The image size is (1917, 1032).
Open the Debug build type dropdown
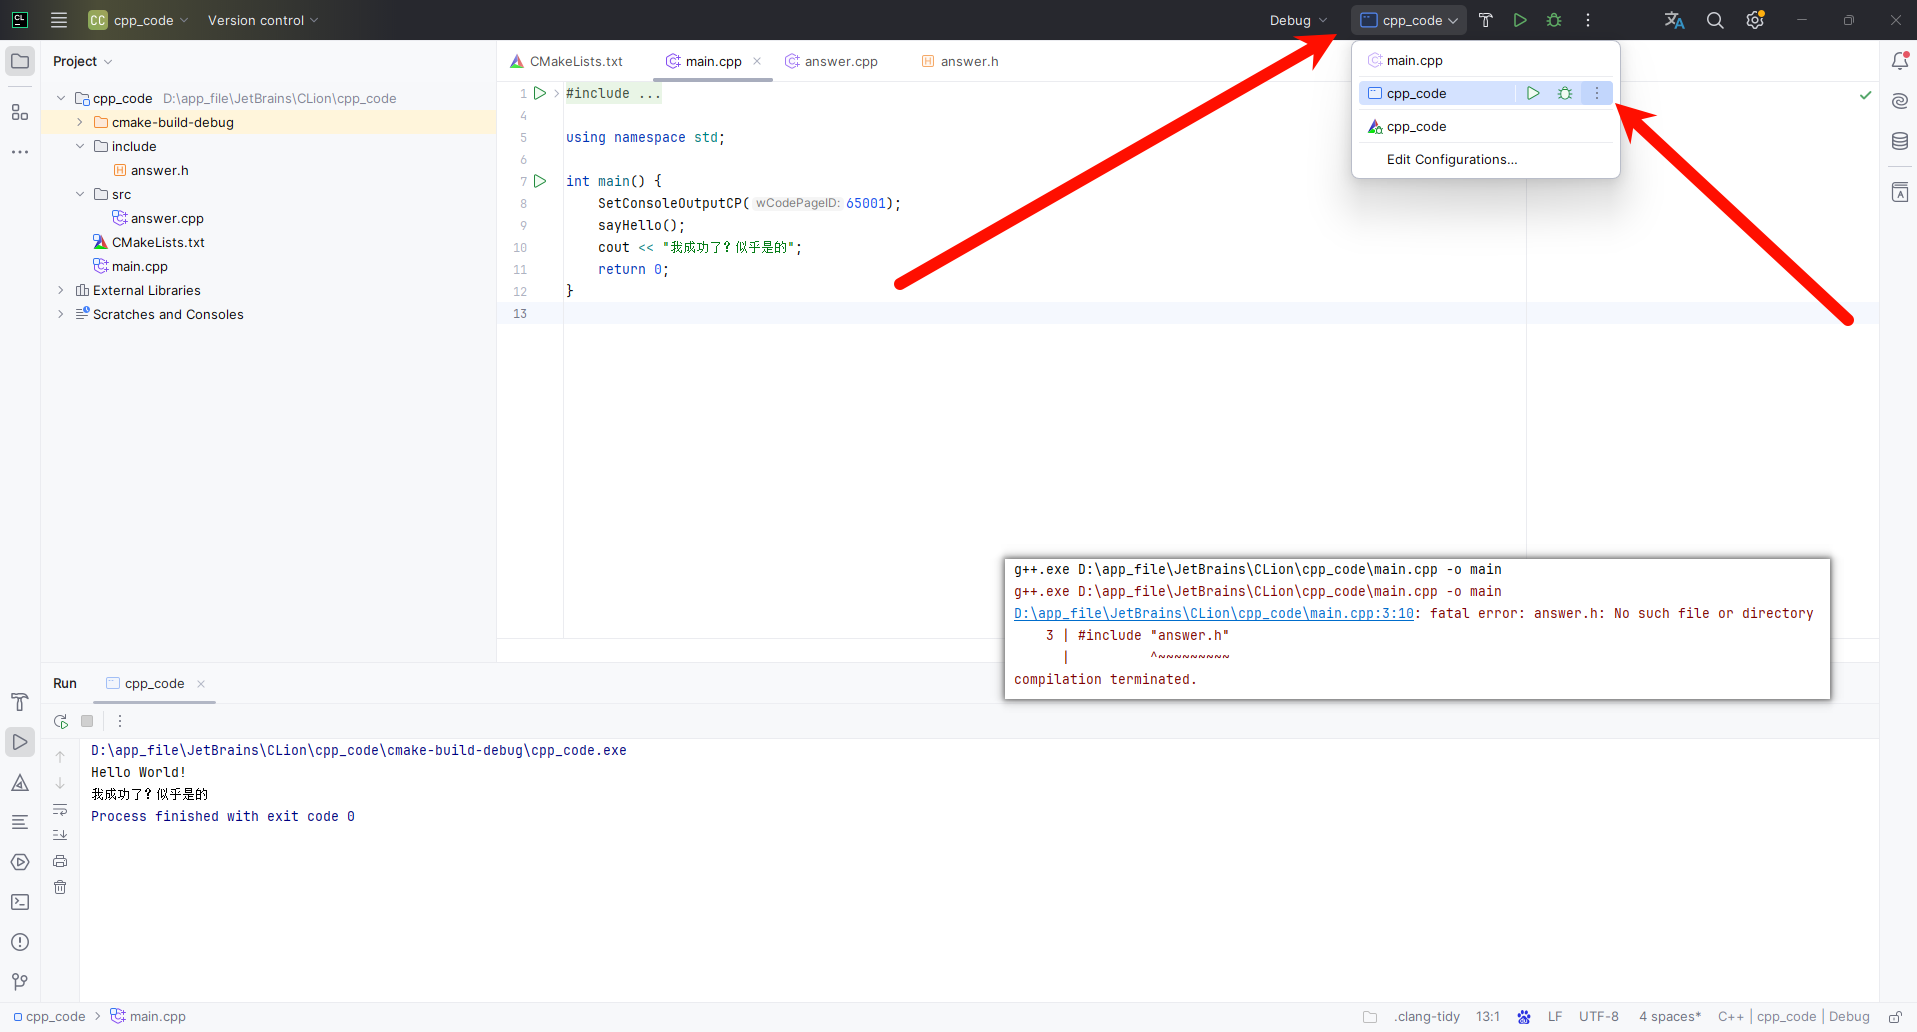pos(1297,20)
